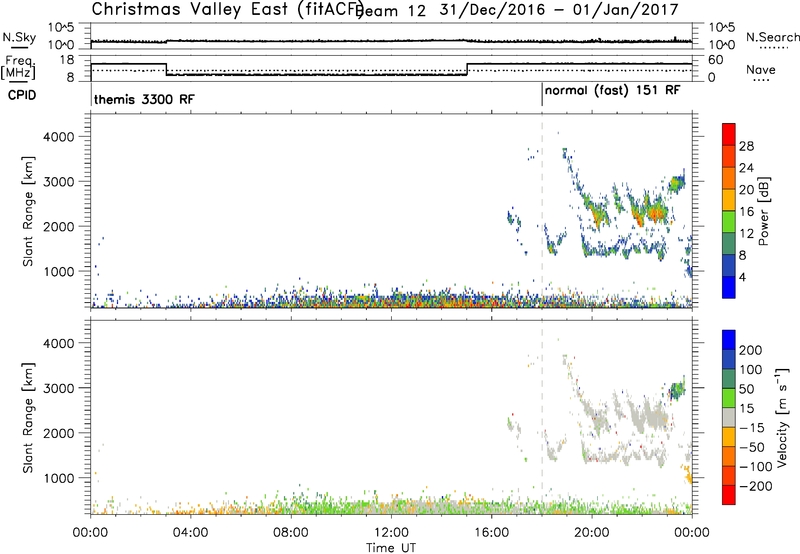Click the "4000" tick of the power panel
The image size is (800, 554).
coord(59,137)
